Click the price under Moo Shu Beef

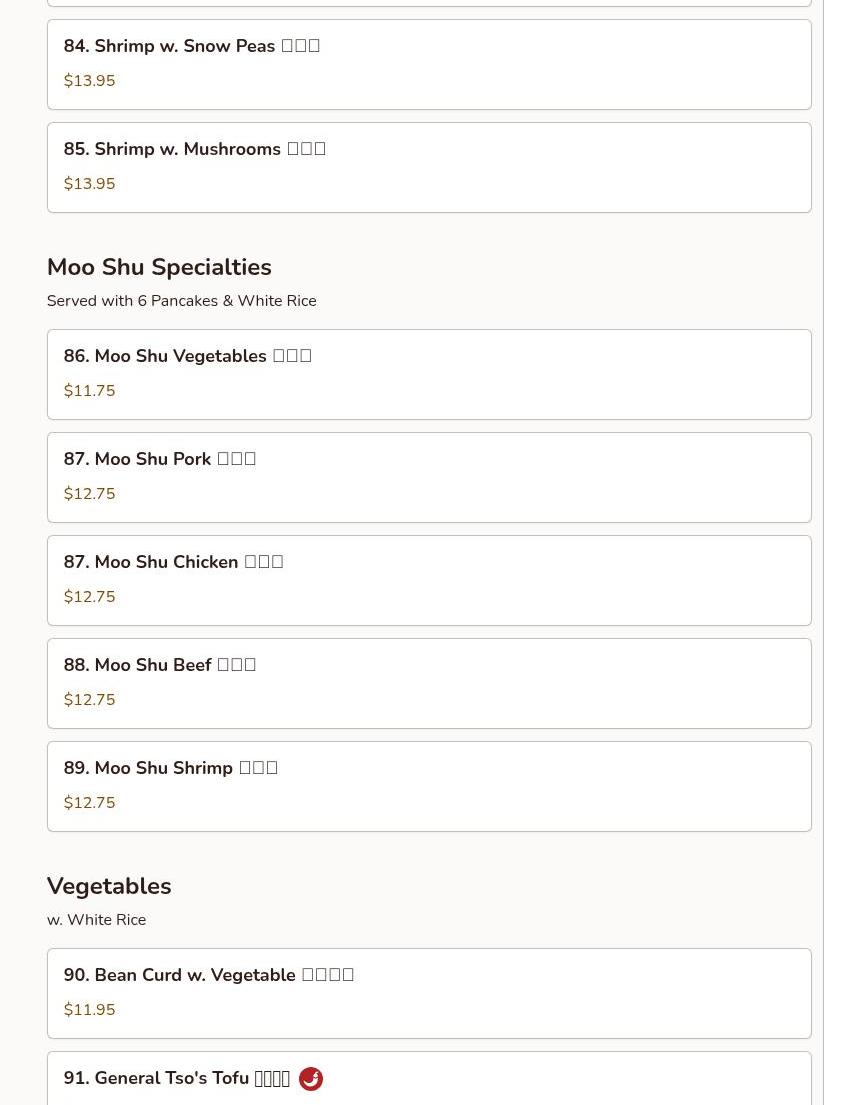pyautogui.click(x=89, y=700)
